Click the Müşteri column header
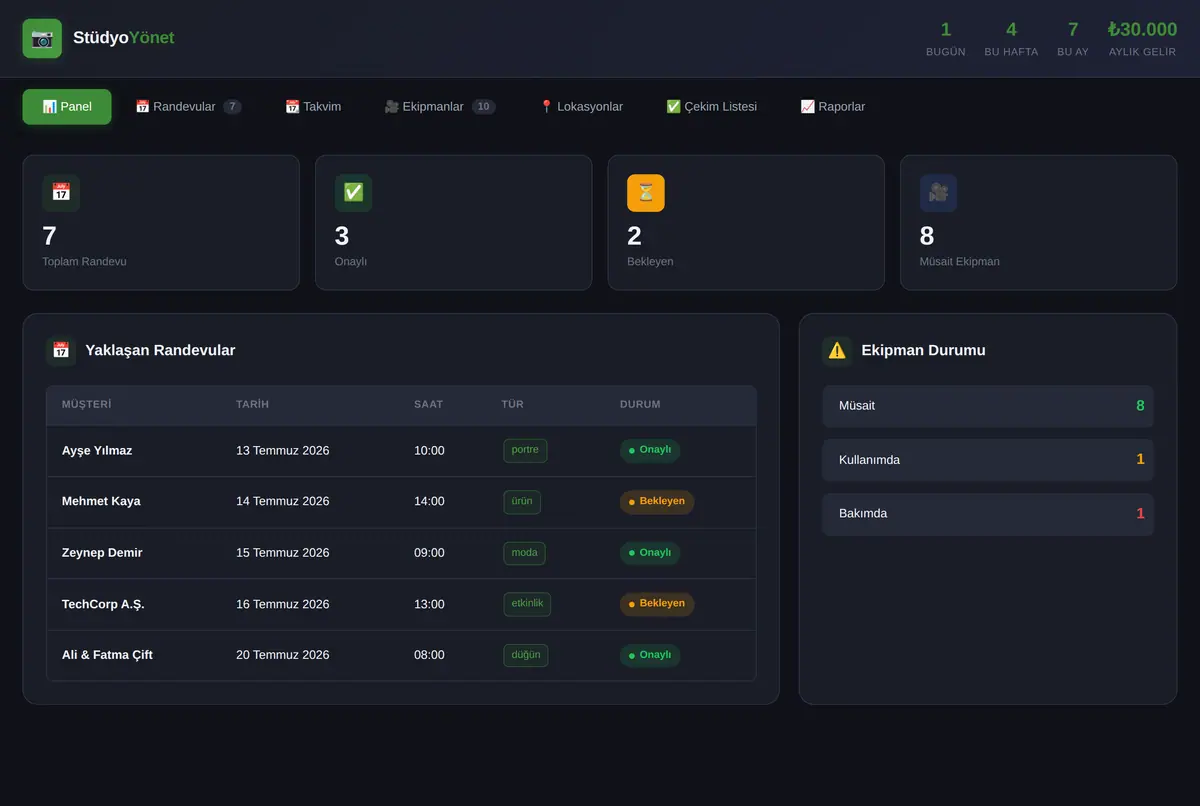The width and height of the screenshot is (1200, 806). 87,405
